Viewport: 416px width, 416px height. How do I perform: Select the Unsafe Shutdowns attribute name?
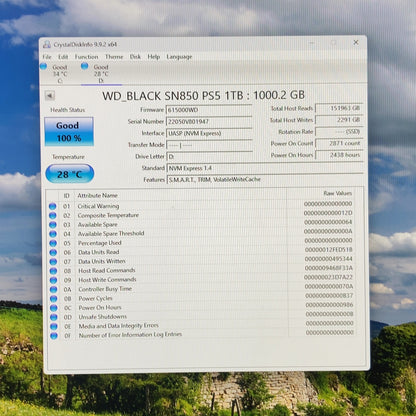103,317
